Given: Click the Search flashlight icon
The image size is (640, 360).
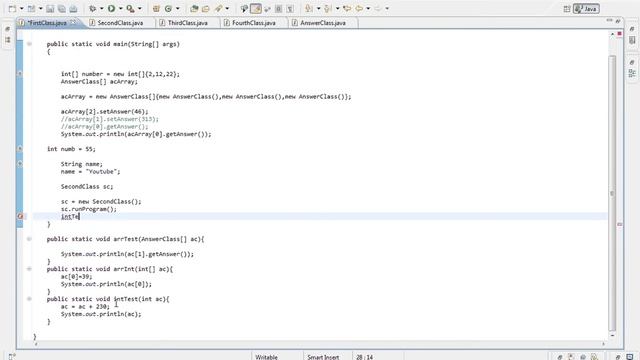Looking at the screenshot, I should pos(219,9).
